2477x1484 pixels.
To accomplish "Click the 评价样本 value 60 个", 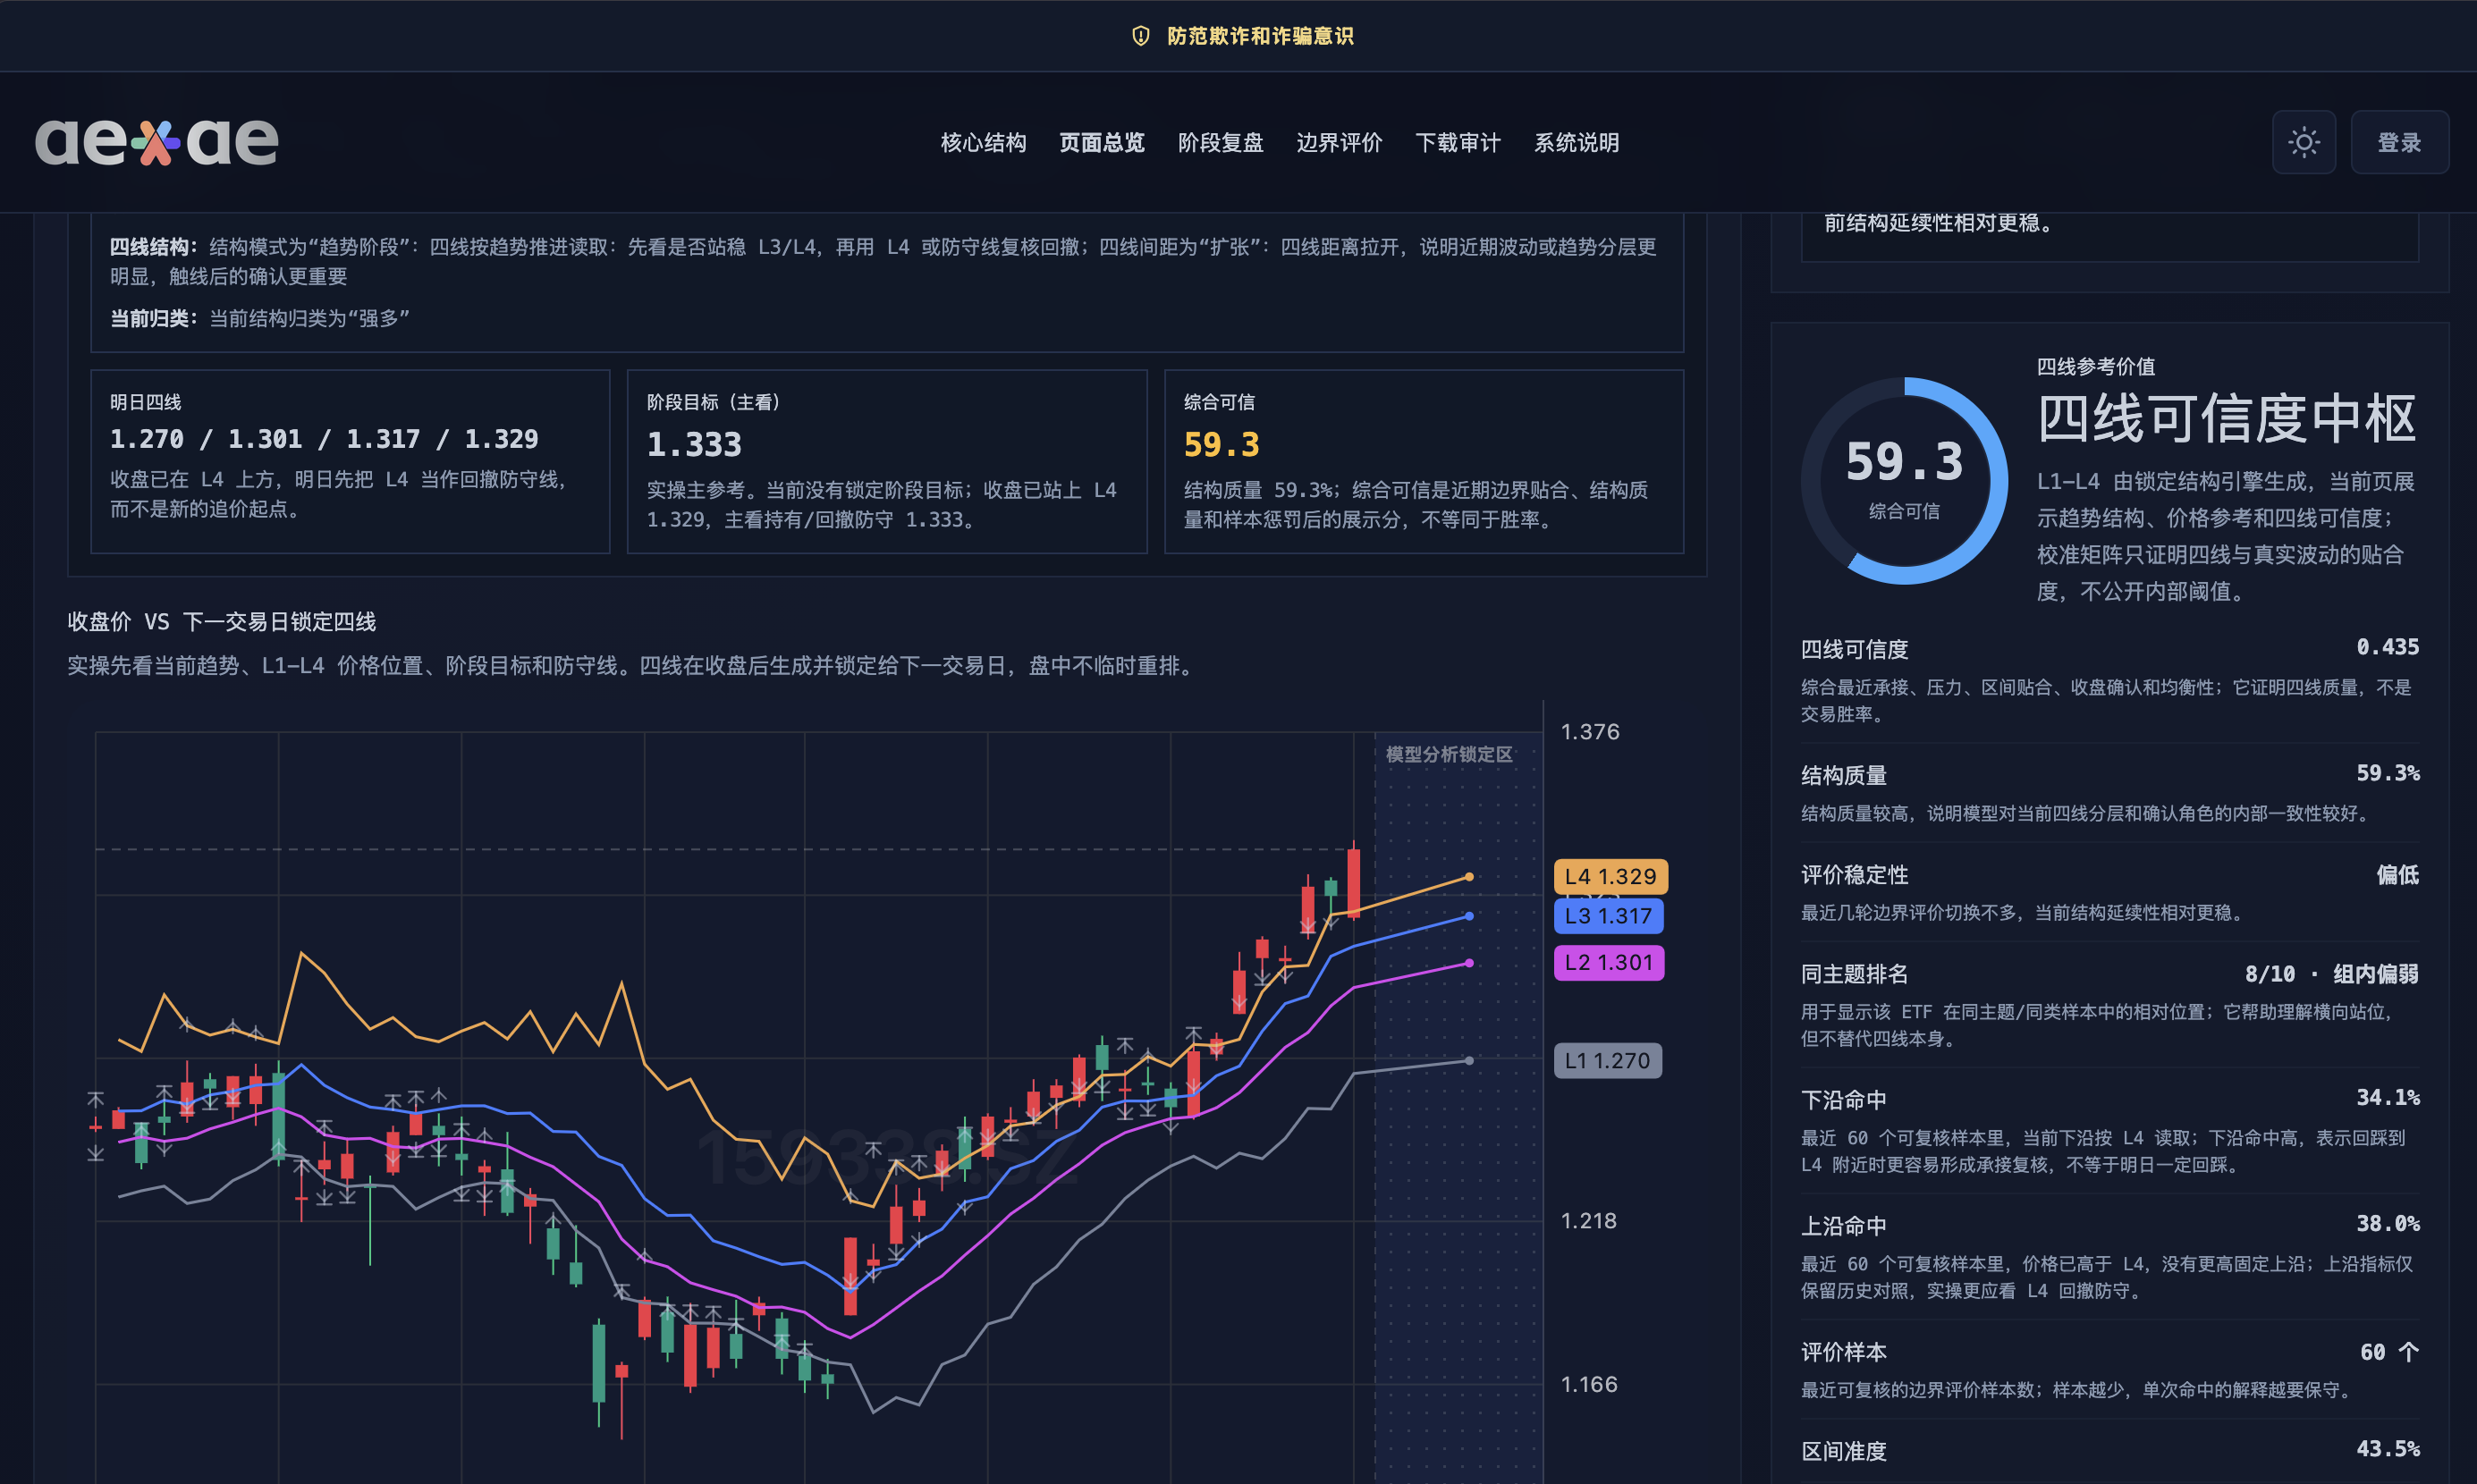I will 2389,1352.
